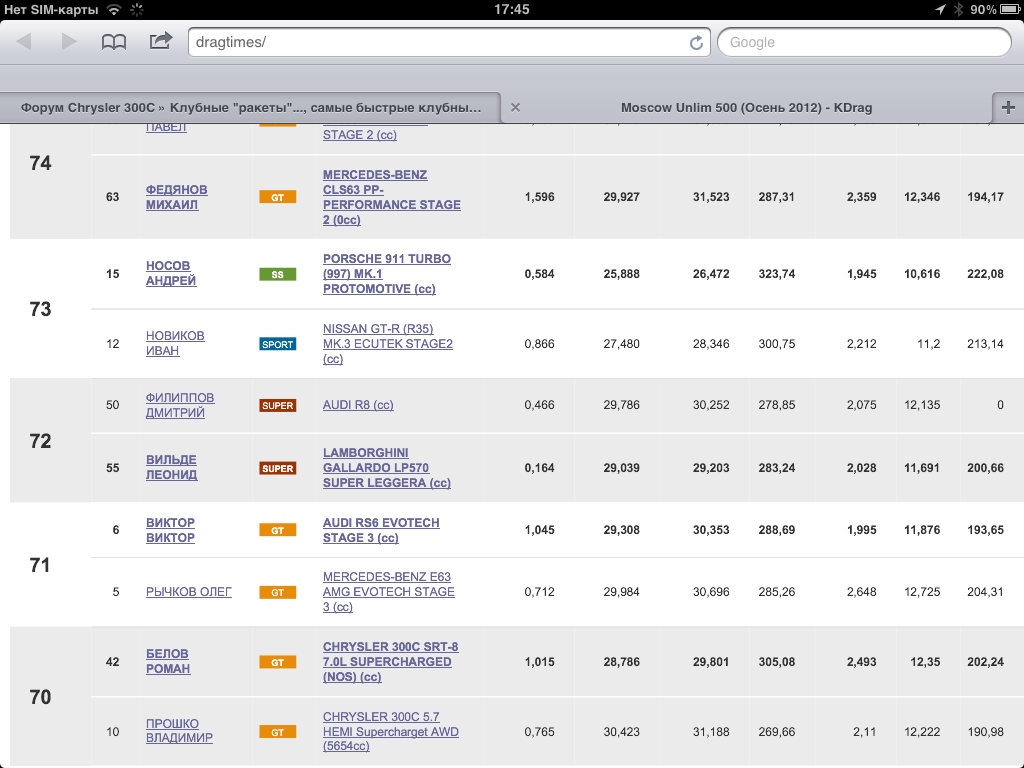Go forward with the Safari forward arrow

pos(69,42)
